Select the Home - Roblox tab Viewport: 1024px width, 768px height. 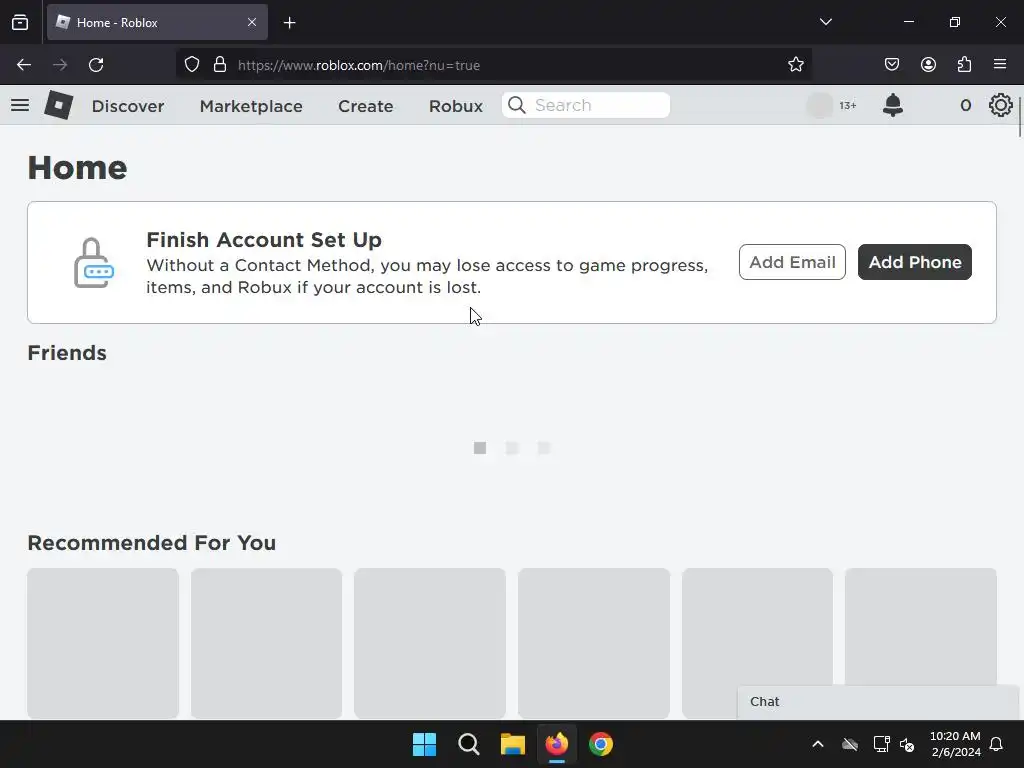click(157, 22)
